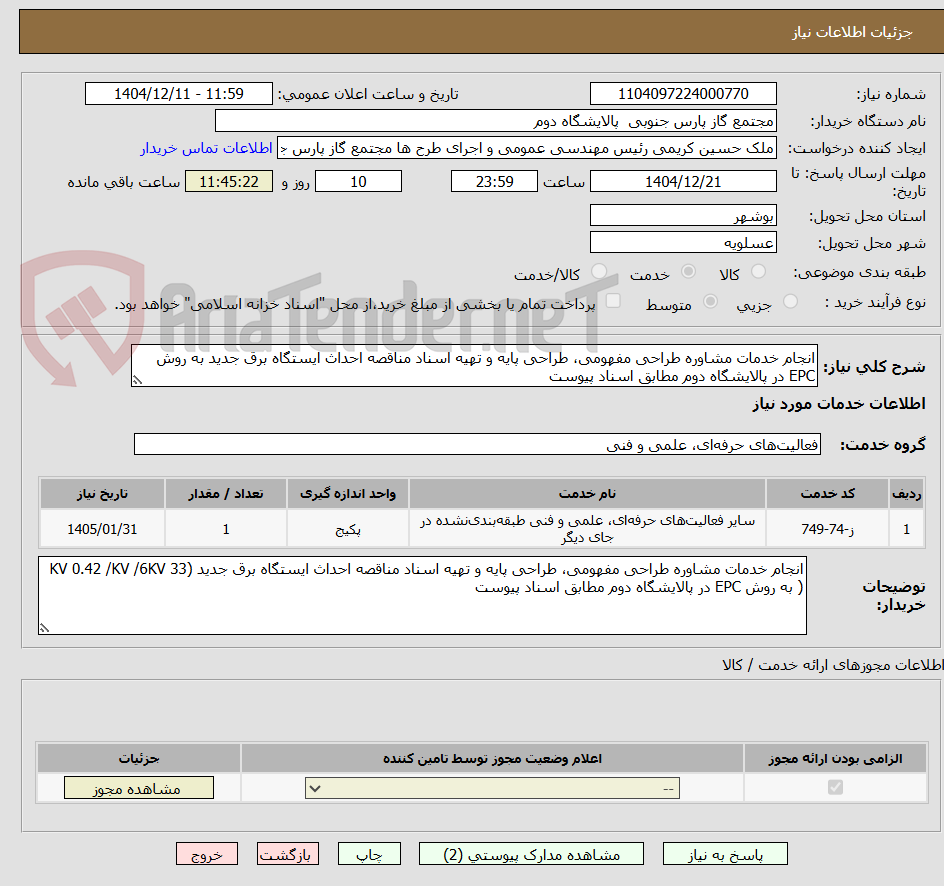Click the تاریخ نیاز column header
The height and width of the screenshot is (886, 944).
click(102, 494)
